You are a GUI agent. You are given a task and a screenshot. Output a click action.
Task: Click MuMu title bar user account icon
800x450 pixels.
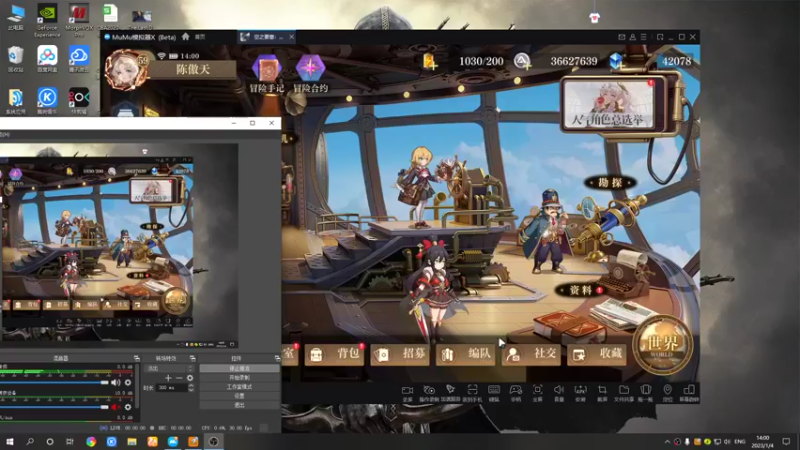(x=633, y=37)
